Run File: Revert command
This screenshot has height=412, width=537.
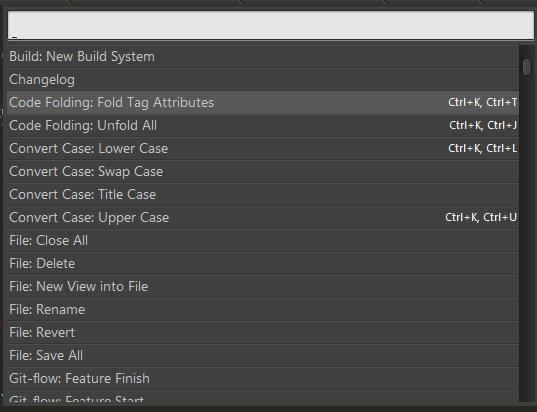point(263,332)
